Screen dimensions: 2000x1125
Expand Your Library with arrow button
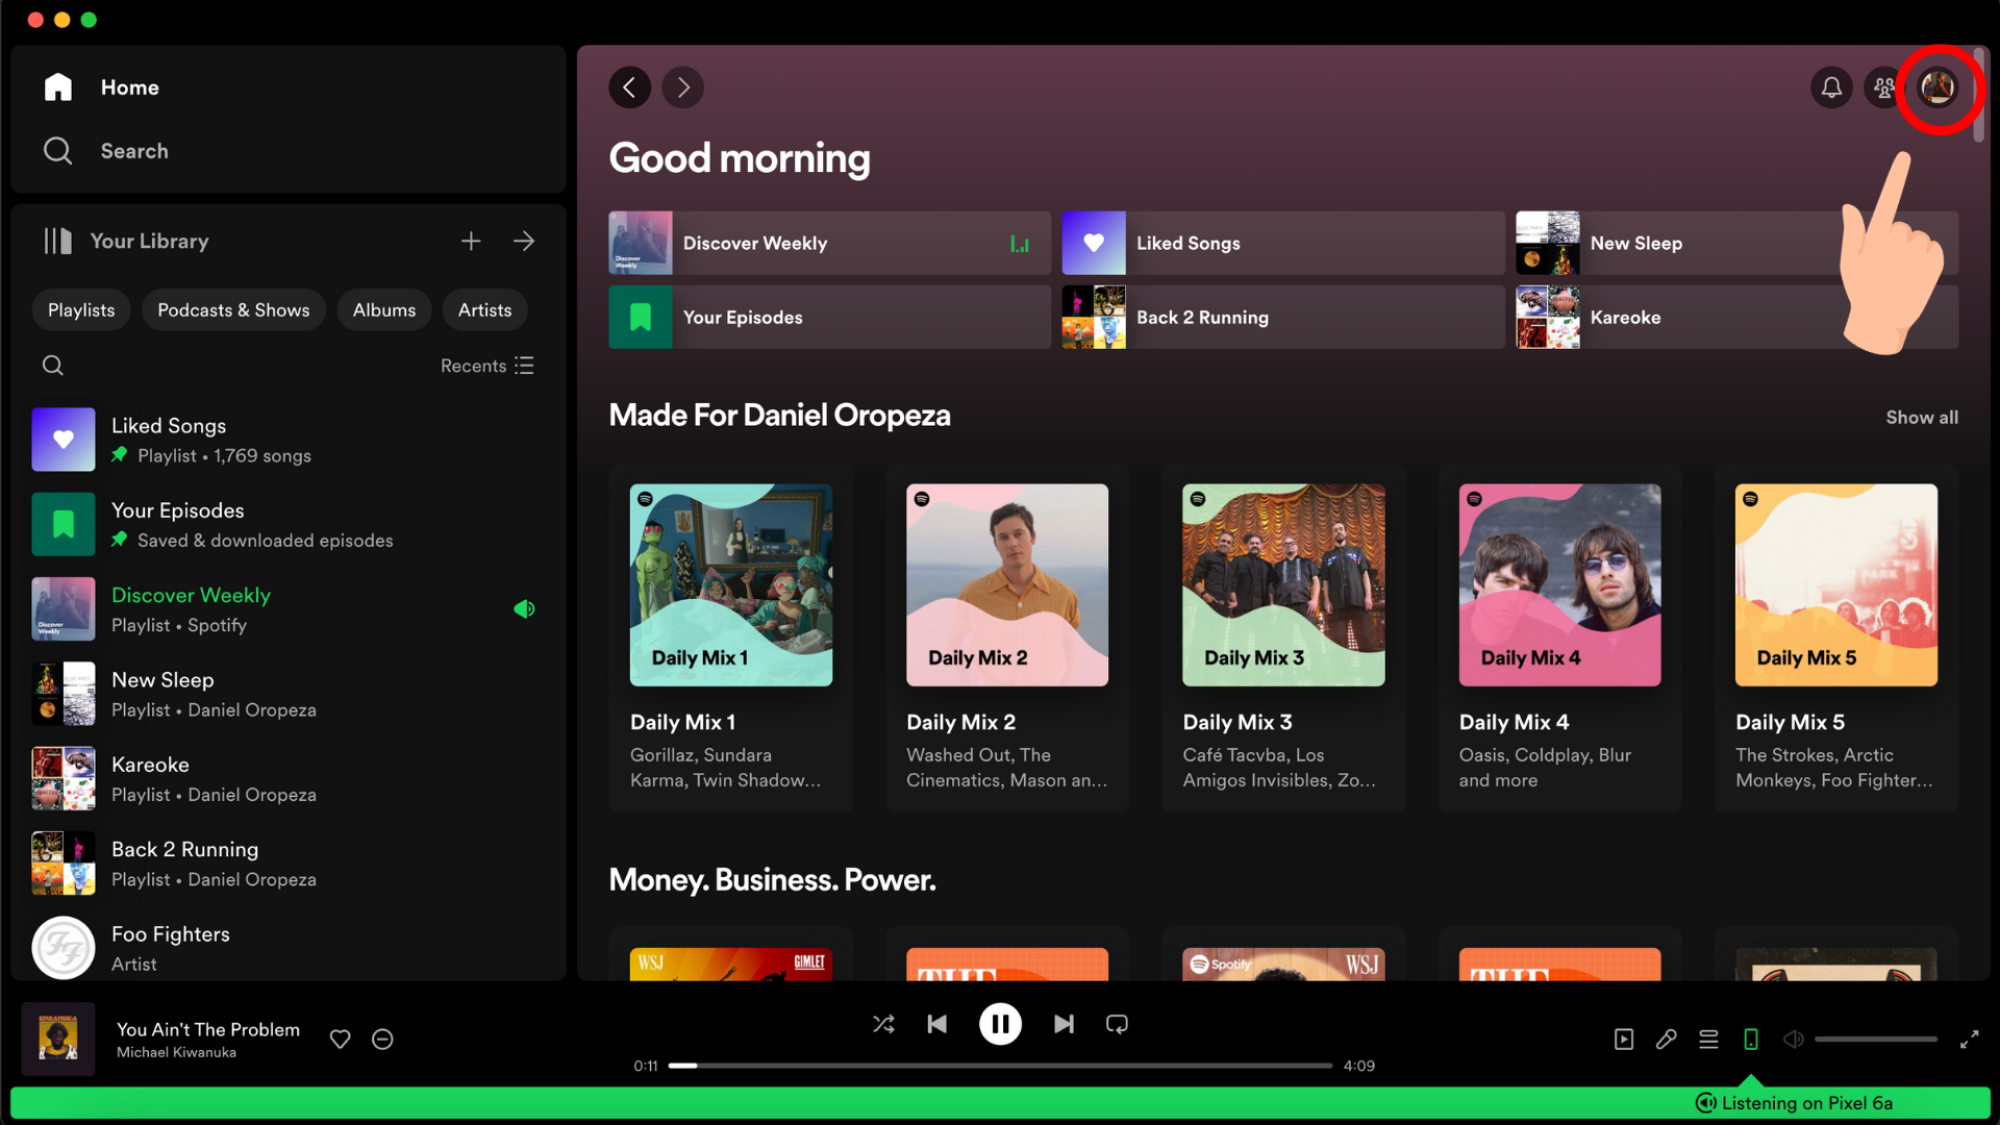[523, 240]
